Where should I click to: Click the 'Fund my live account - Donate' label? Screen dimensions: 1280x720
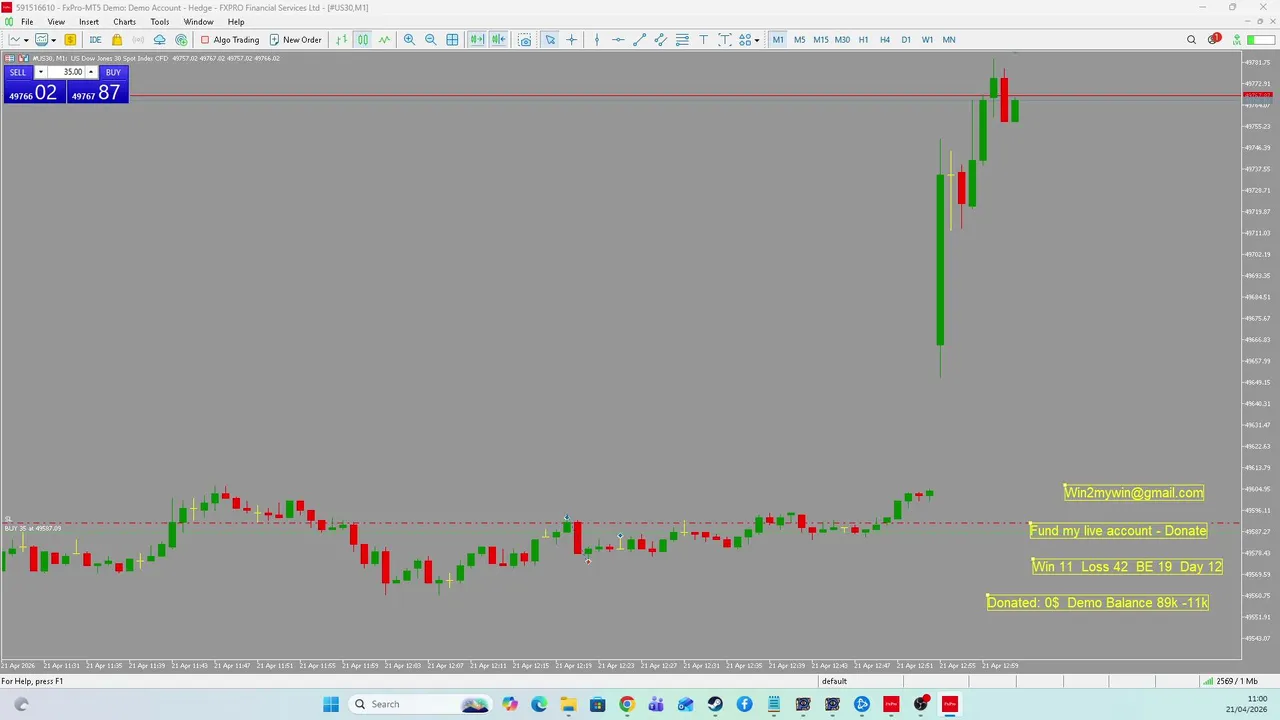pyautogui.click(x=1118, y=530)
